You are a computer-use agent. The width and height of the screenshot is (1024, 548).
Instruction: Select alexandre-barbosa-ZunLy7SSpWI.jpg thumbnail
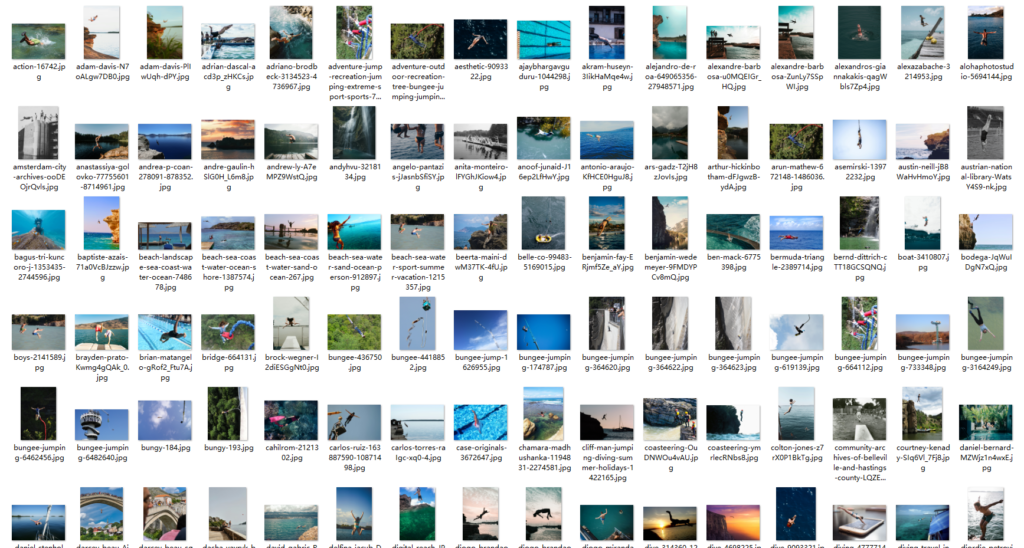[x=797, y=33]
